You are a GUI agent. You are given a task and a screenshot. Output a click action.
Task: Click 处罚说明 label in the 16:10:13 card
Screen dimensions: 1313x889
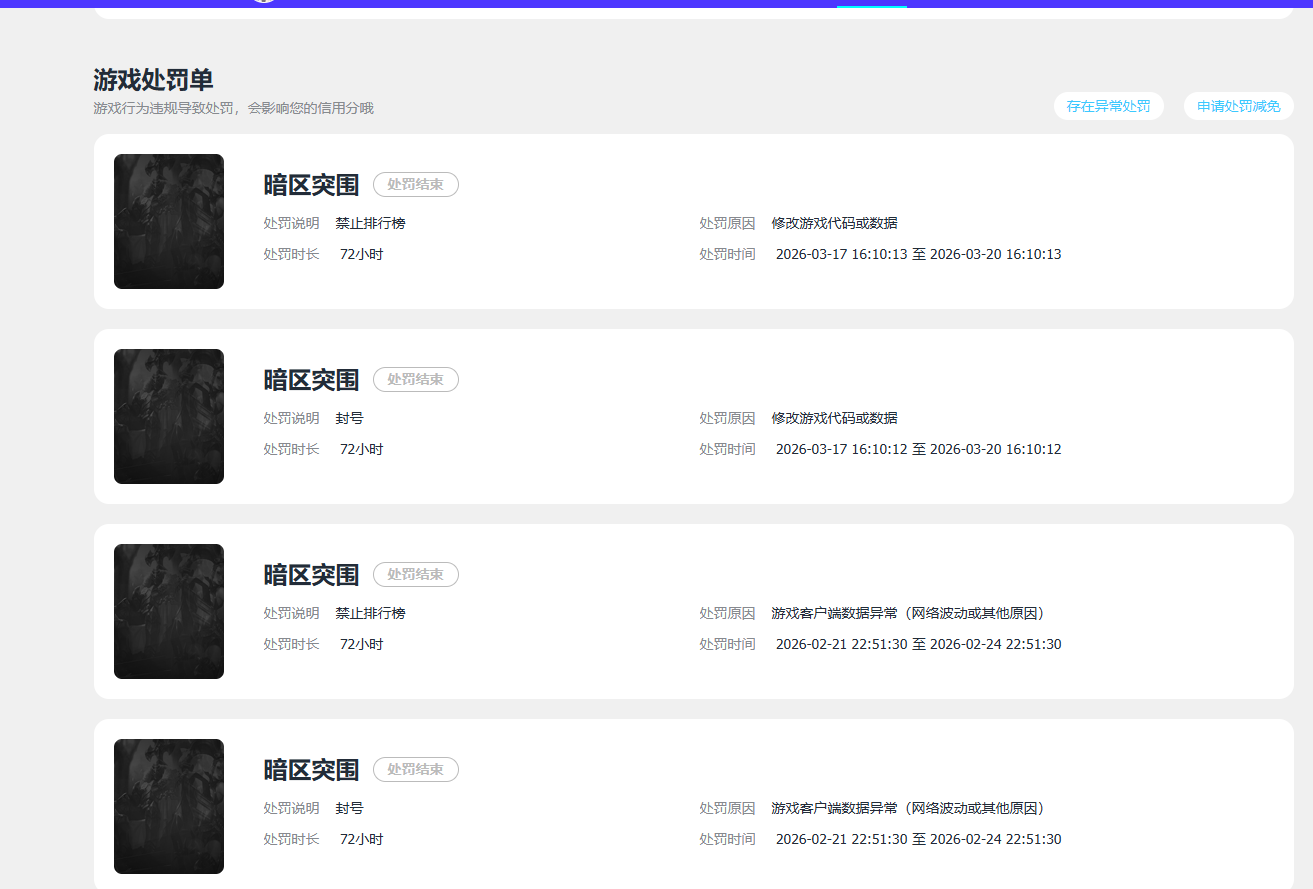pos(292,224)
